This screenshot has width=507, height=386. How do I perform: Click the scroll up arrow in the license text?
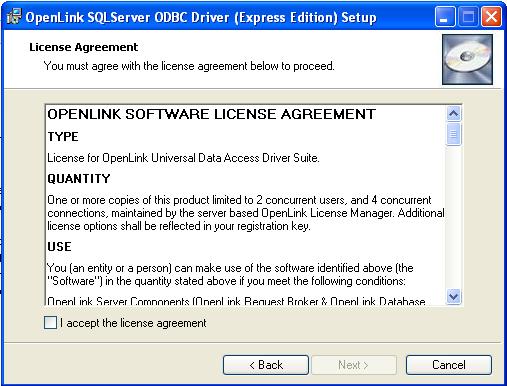tap(453, 114)
